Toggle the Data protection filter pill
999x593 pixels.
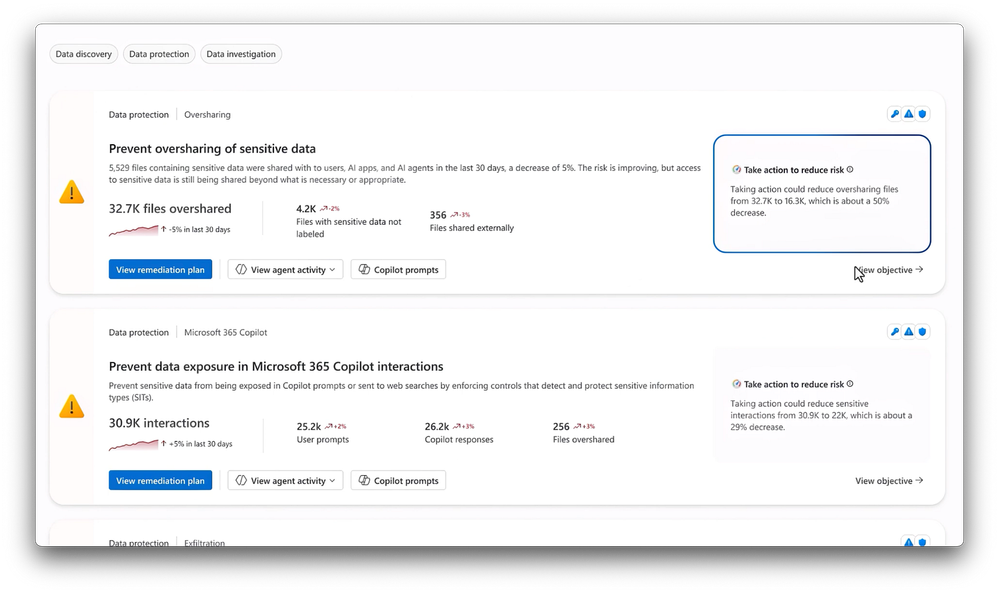tap(159, 54)
